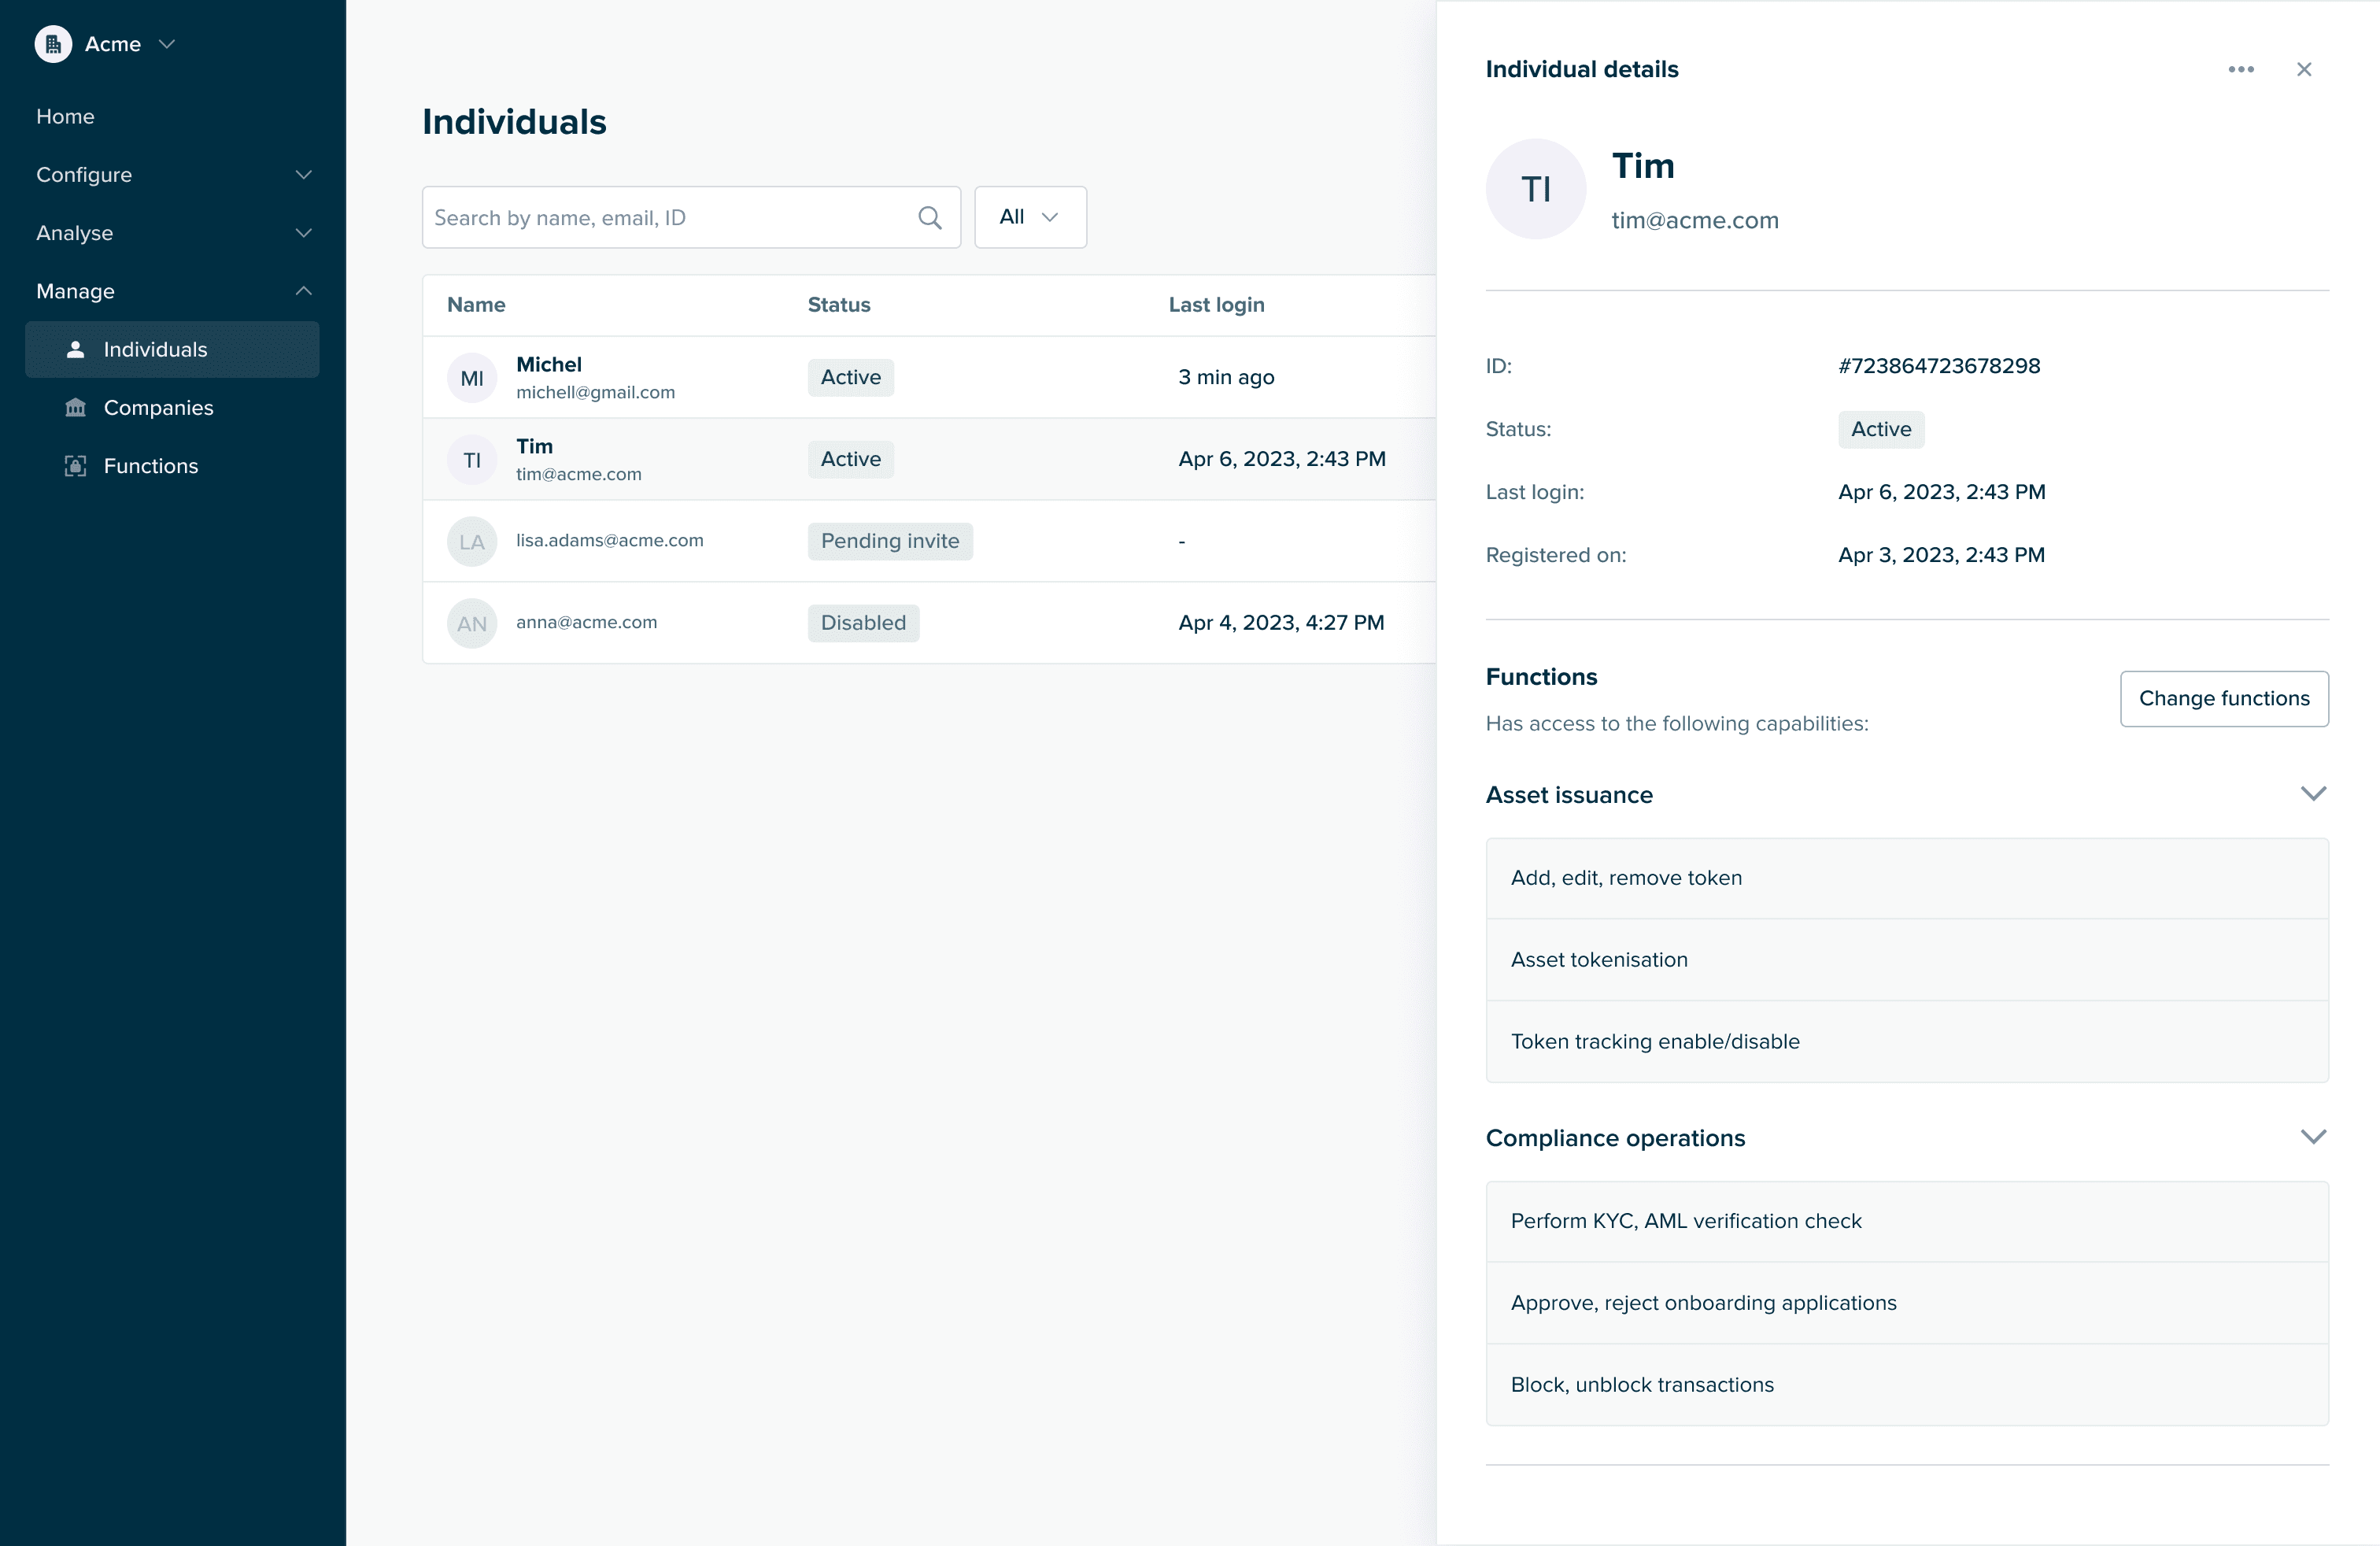Click the Change functions button
Viewport: 2380px width, 1546px height.
[x=2224, y=699]
